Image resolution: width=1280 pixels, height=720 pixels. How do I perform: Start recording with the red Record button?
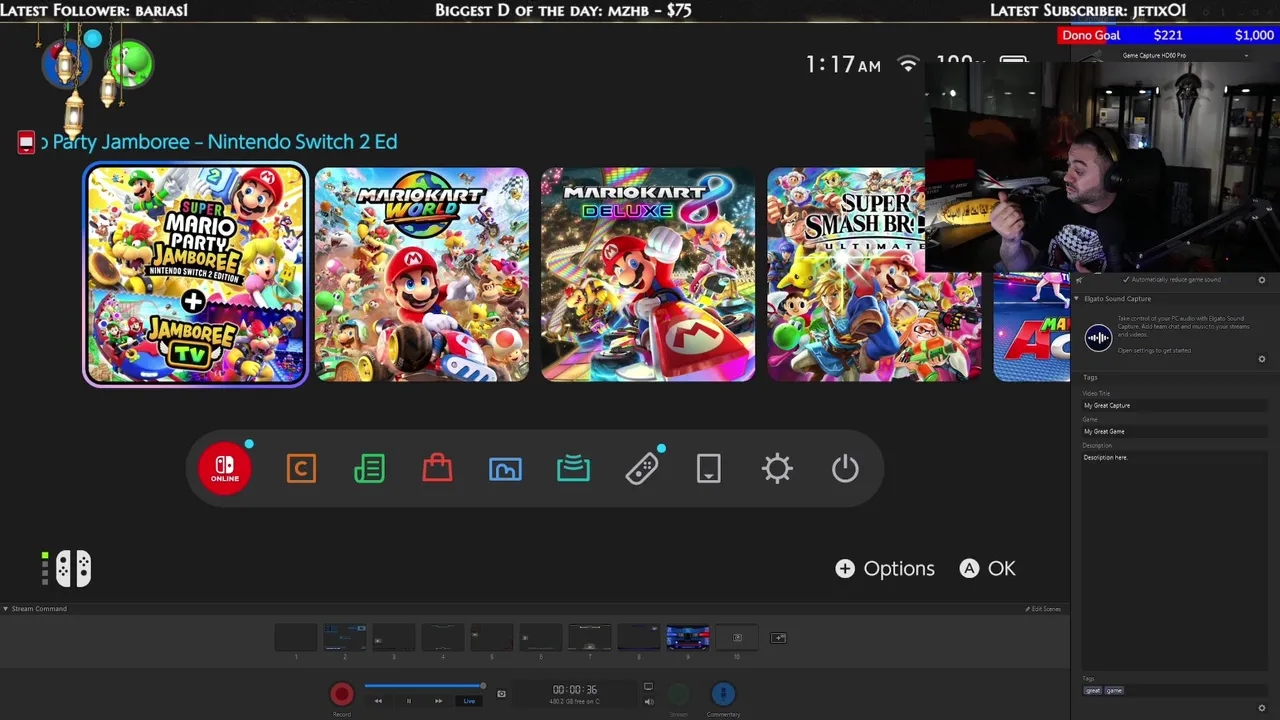click(x=342, y=694)
